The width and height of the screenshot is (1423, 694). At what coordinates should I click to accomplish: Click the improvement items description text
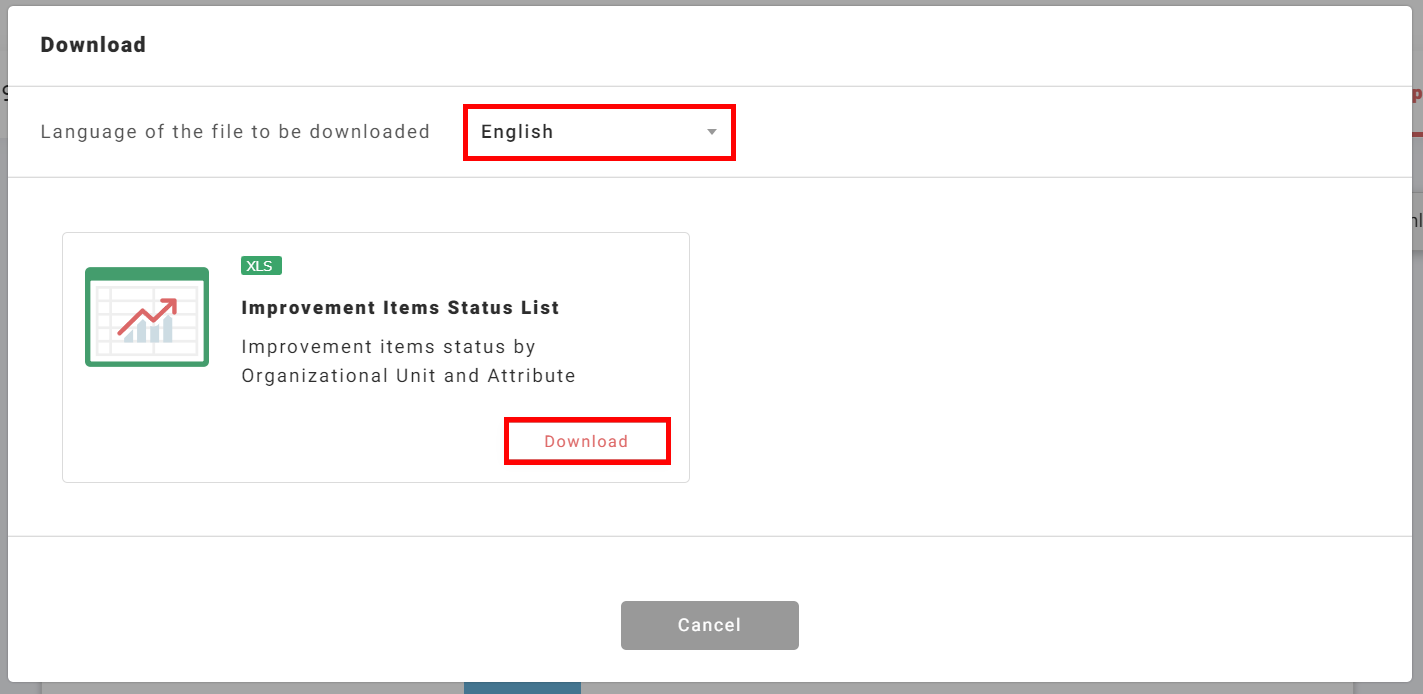[408, 361]
